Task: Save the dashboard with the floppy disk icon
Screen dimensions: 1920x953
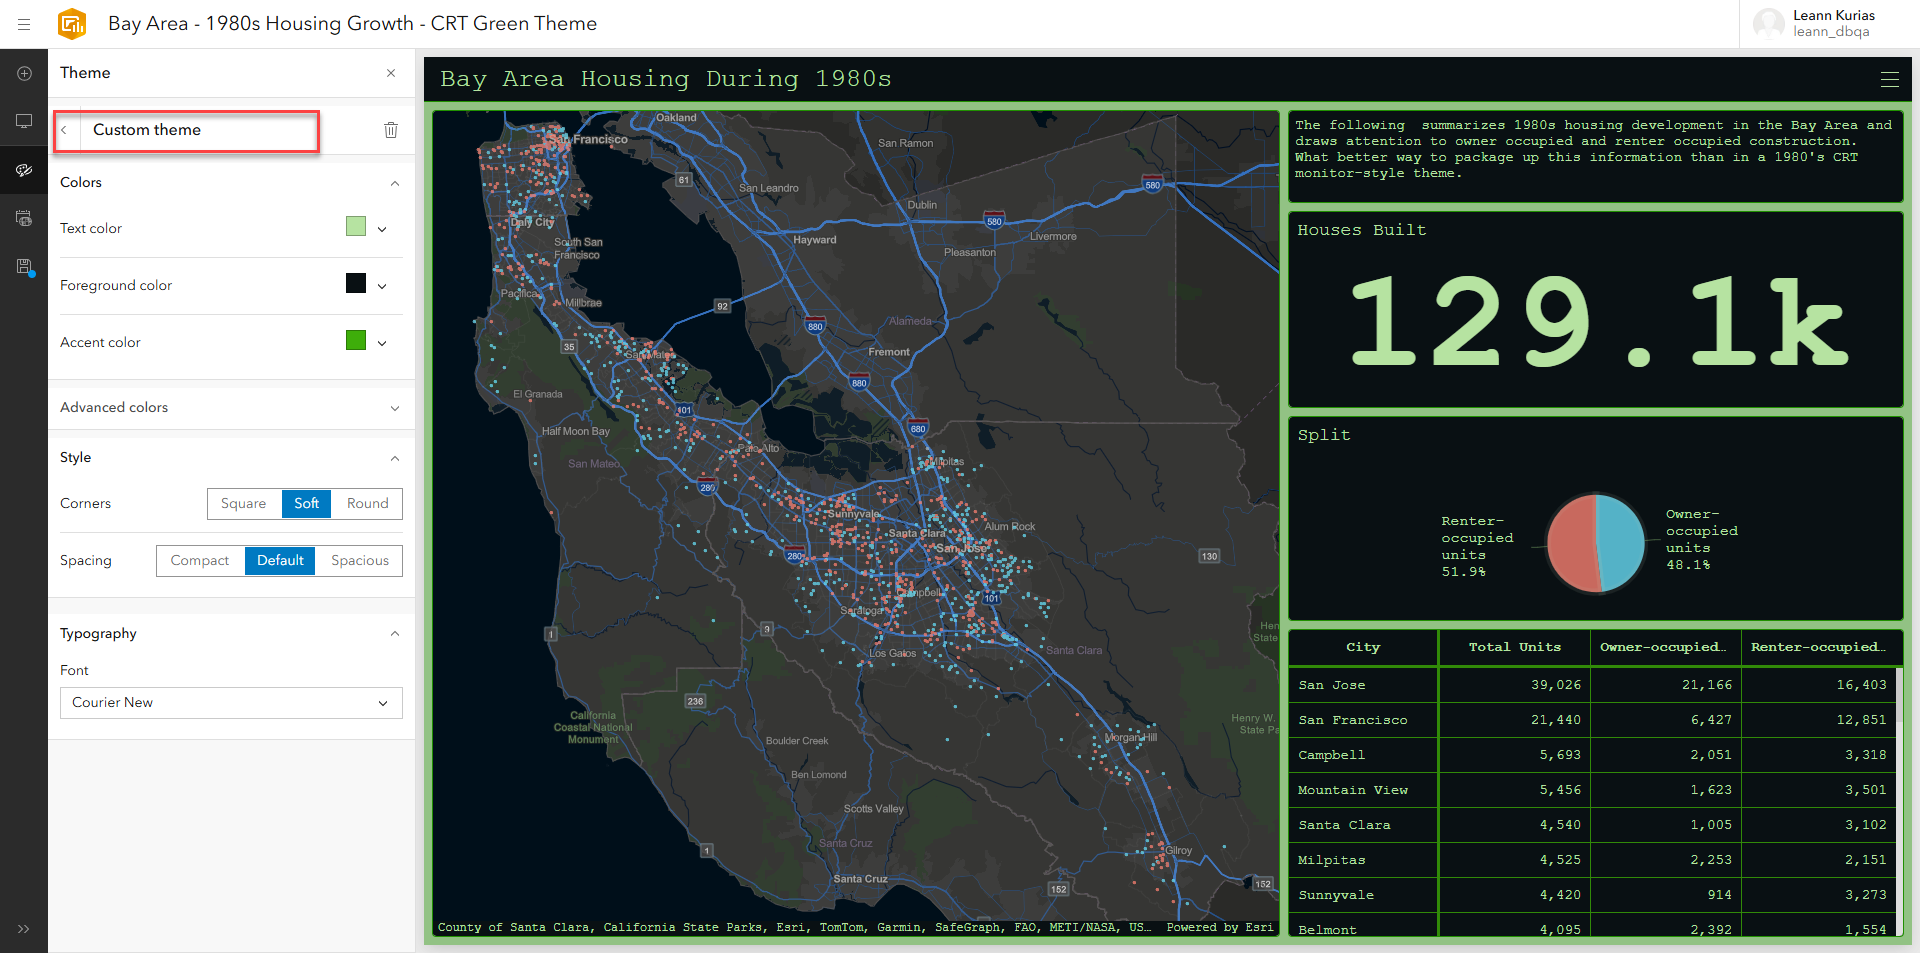Action: (x=24, y=266)
